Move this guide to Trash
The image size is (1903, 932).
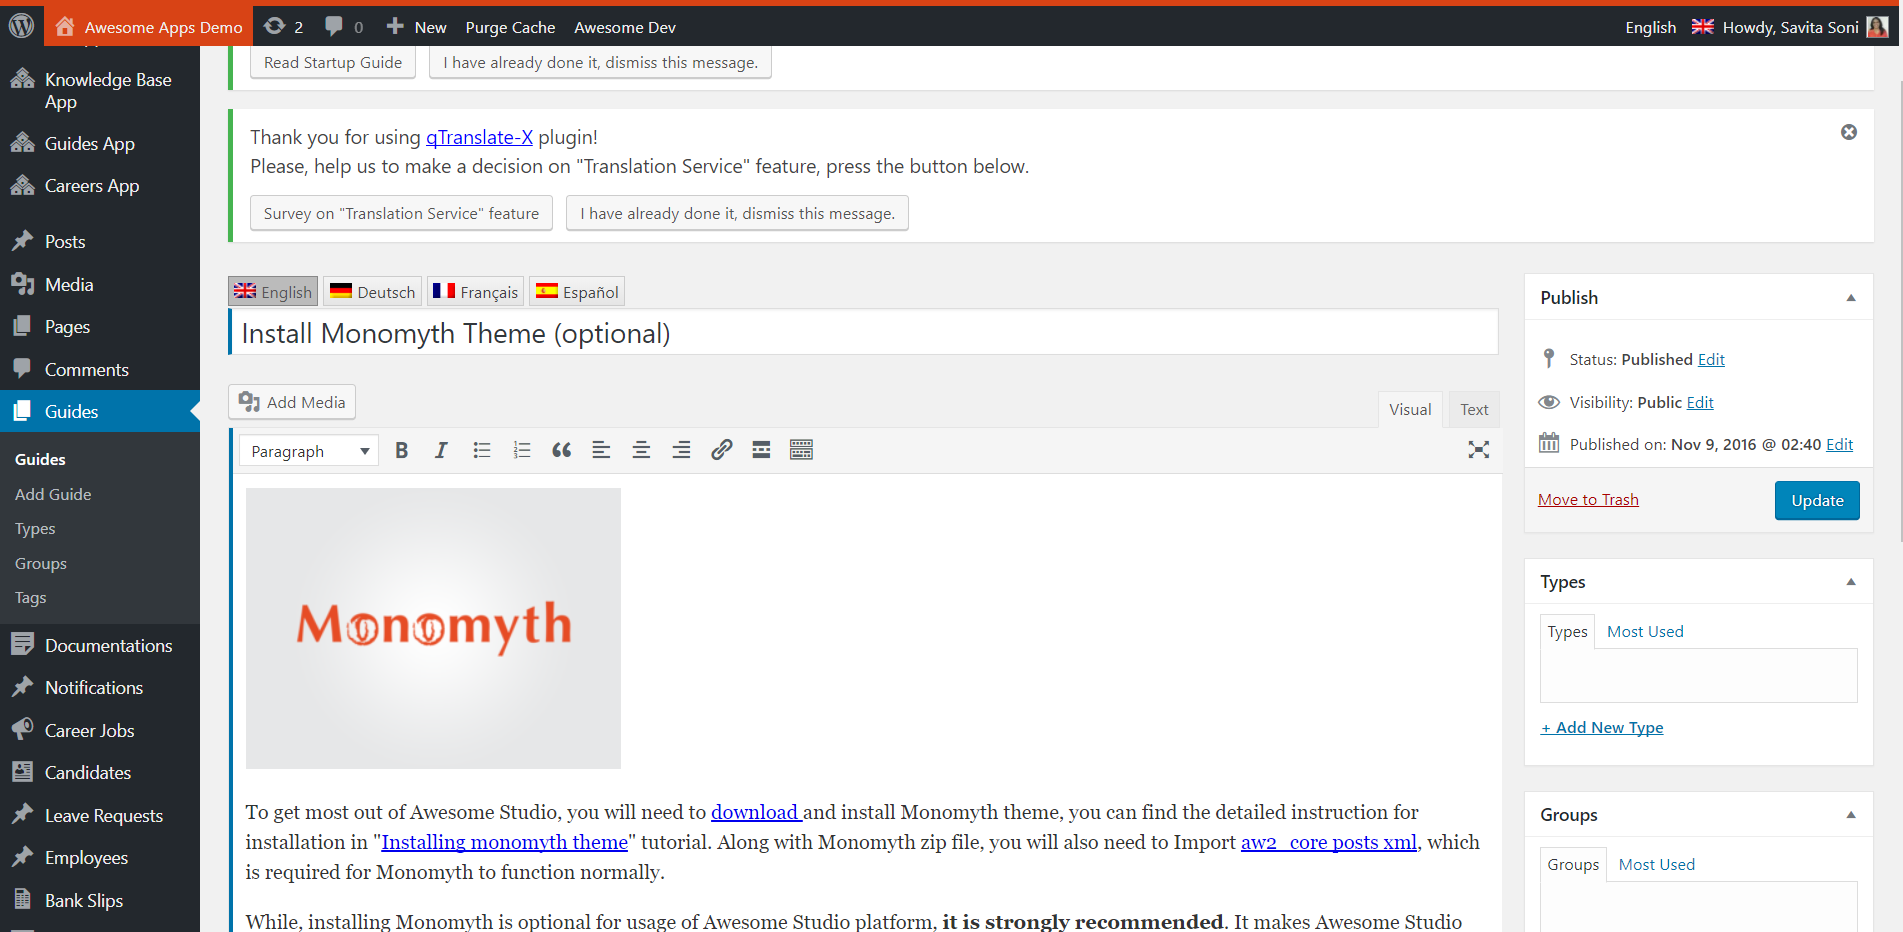pos(1588,499)
